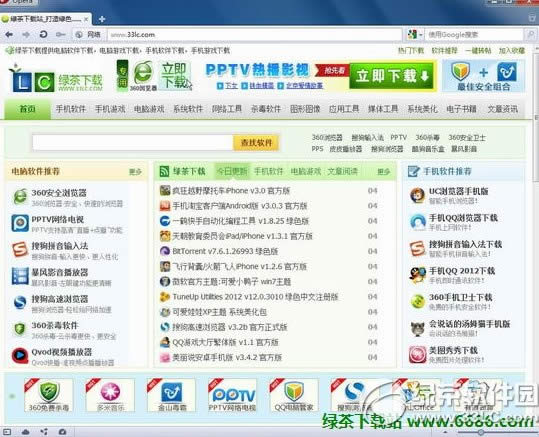
Task: Open the 最佳安全组合 banner
Action: (x=483, y=76)
